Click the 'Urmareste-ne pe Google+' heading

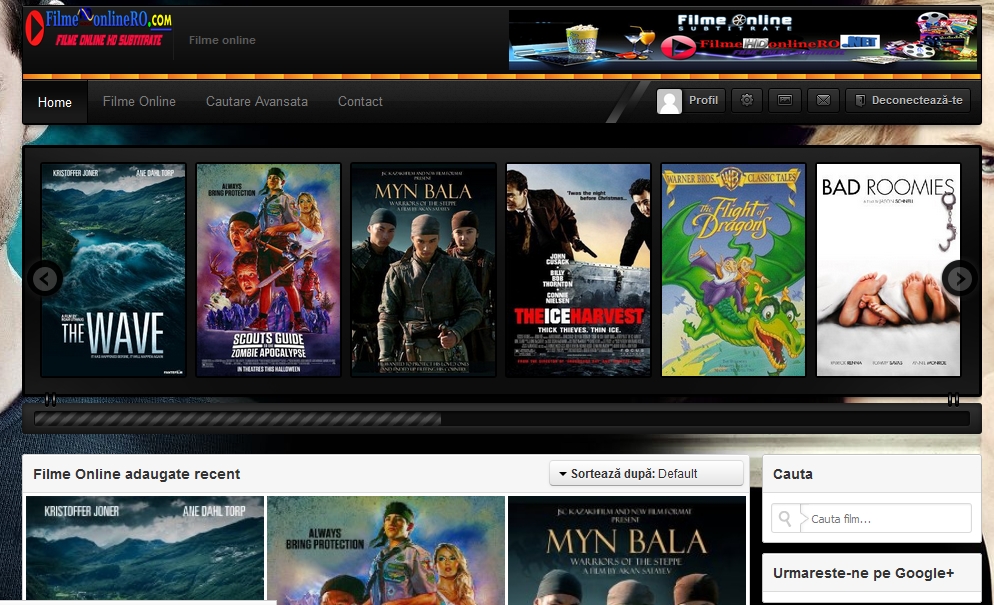tap(863, 573)
